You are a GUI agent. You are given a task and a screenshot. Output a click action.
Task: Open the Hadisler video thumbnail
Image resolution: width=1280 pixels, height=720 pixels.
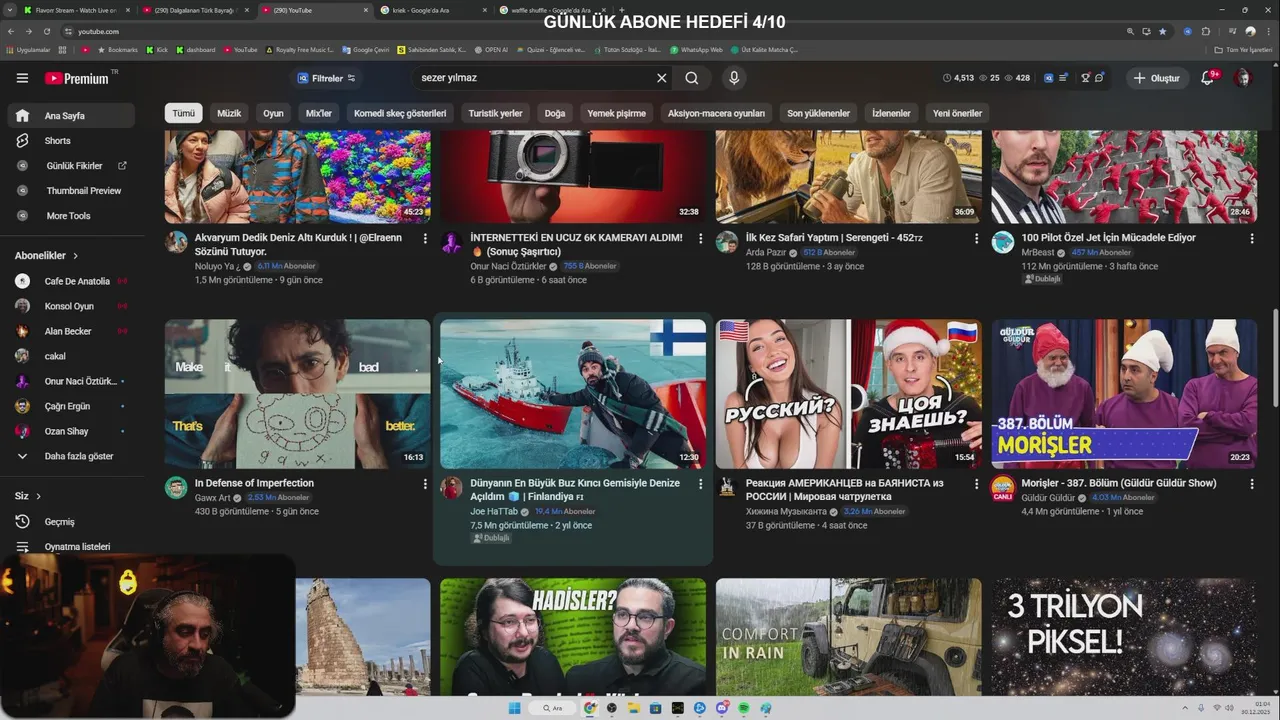tap(573, 636)
